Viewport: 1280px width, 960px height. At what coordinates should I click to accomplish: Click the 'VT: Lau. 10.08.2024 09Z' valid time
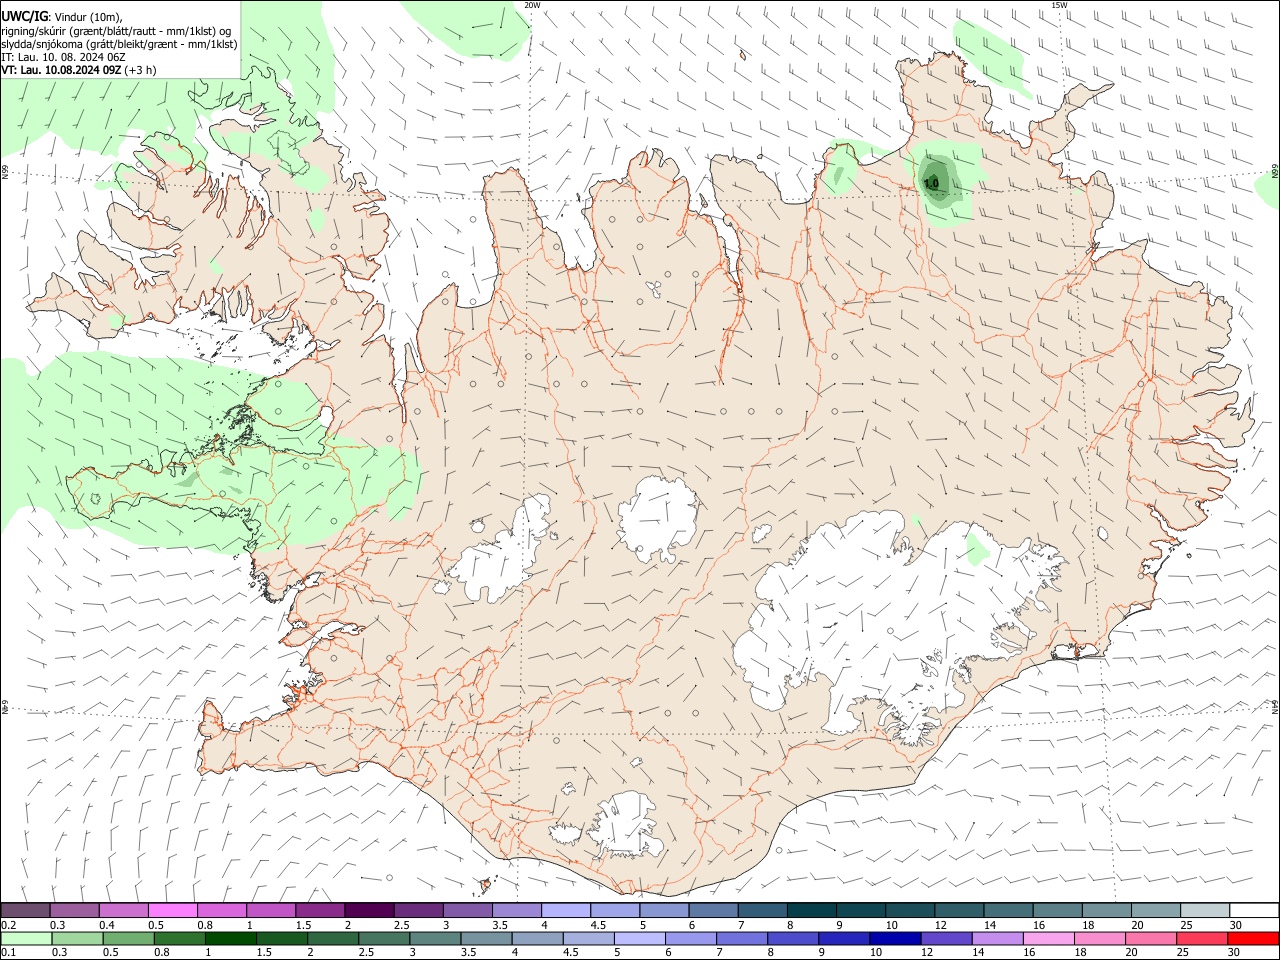tap(61, 70)
